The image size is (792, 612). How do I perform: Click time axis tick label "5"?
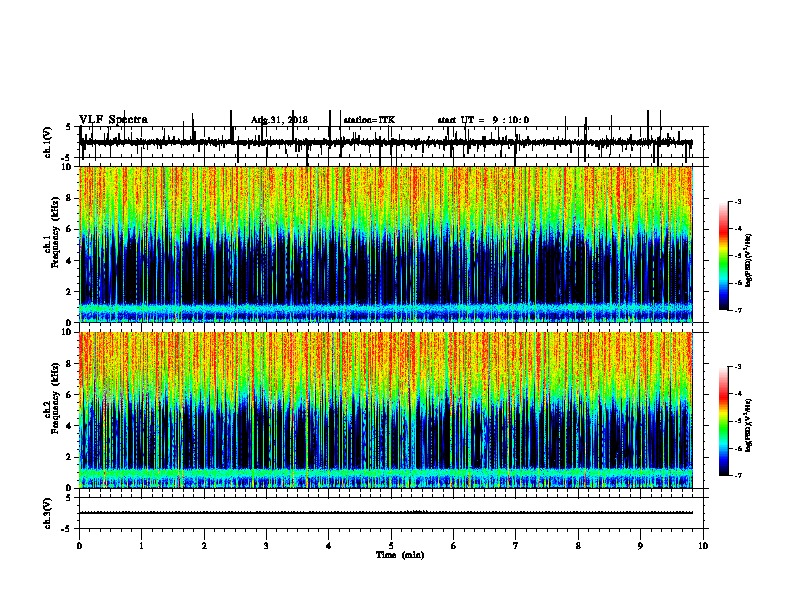(391, 546)
